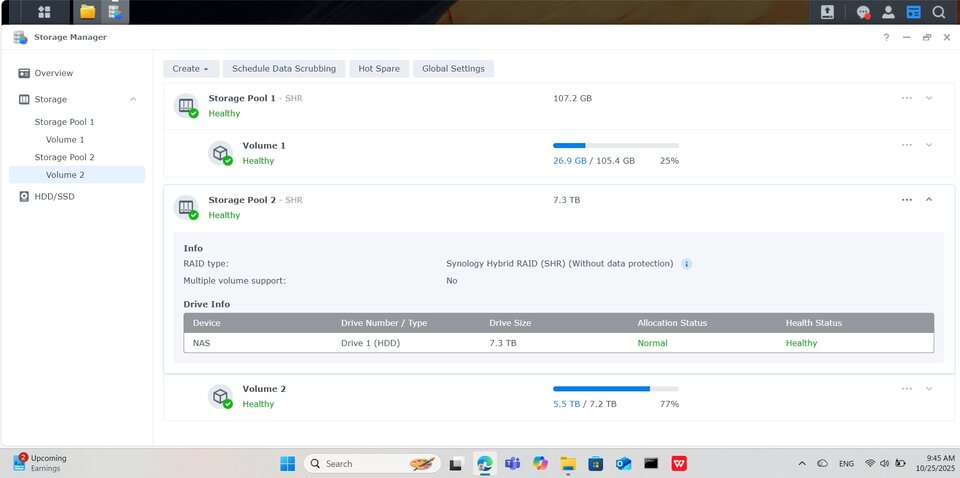Click the 26.9 GB used value
Screen dimensions: 960x478
(x=569, y=161)
